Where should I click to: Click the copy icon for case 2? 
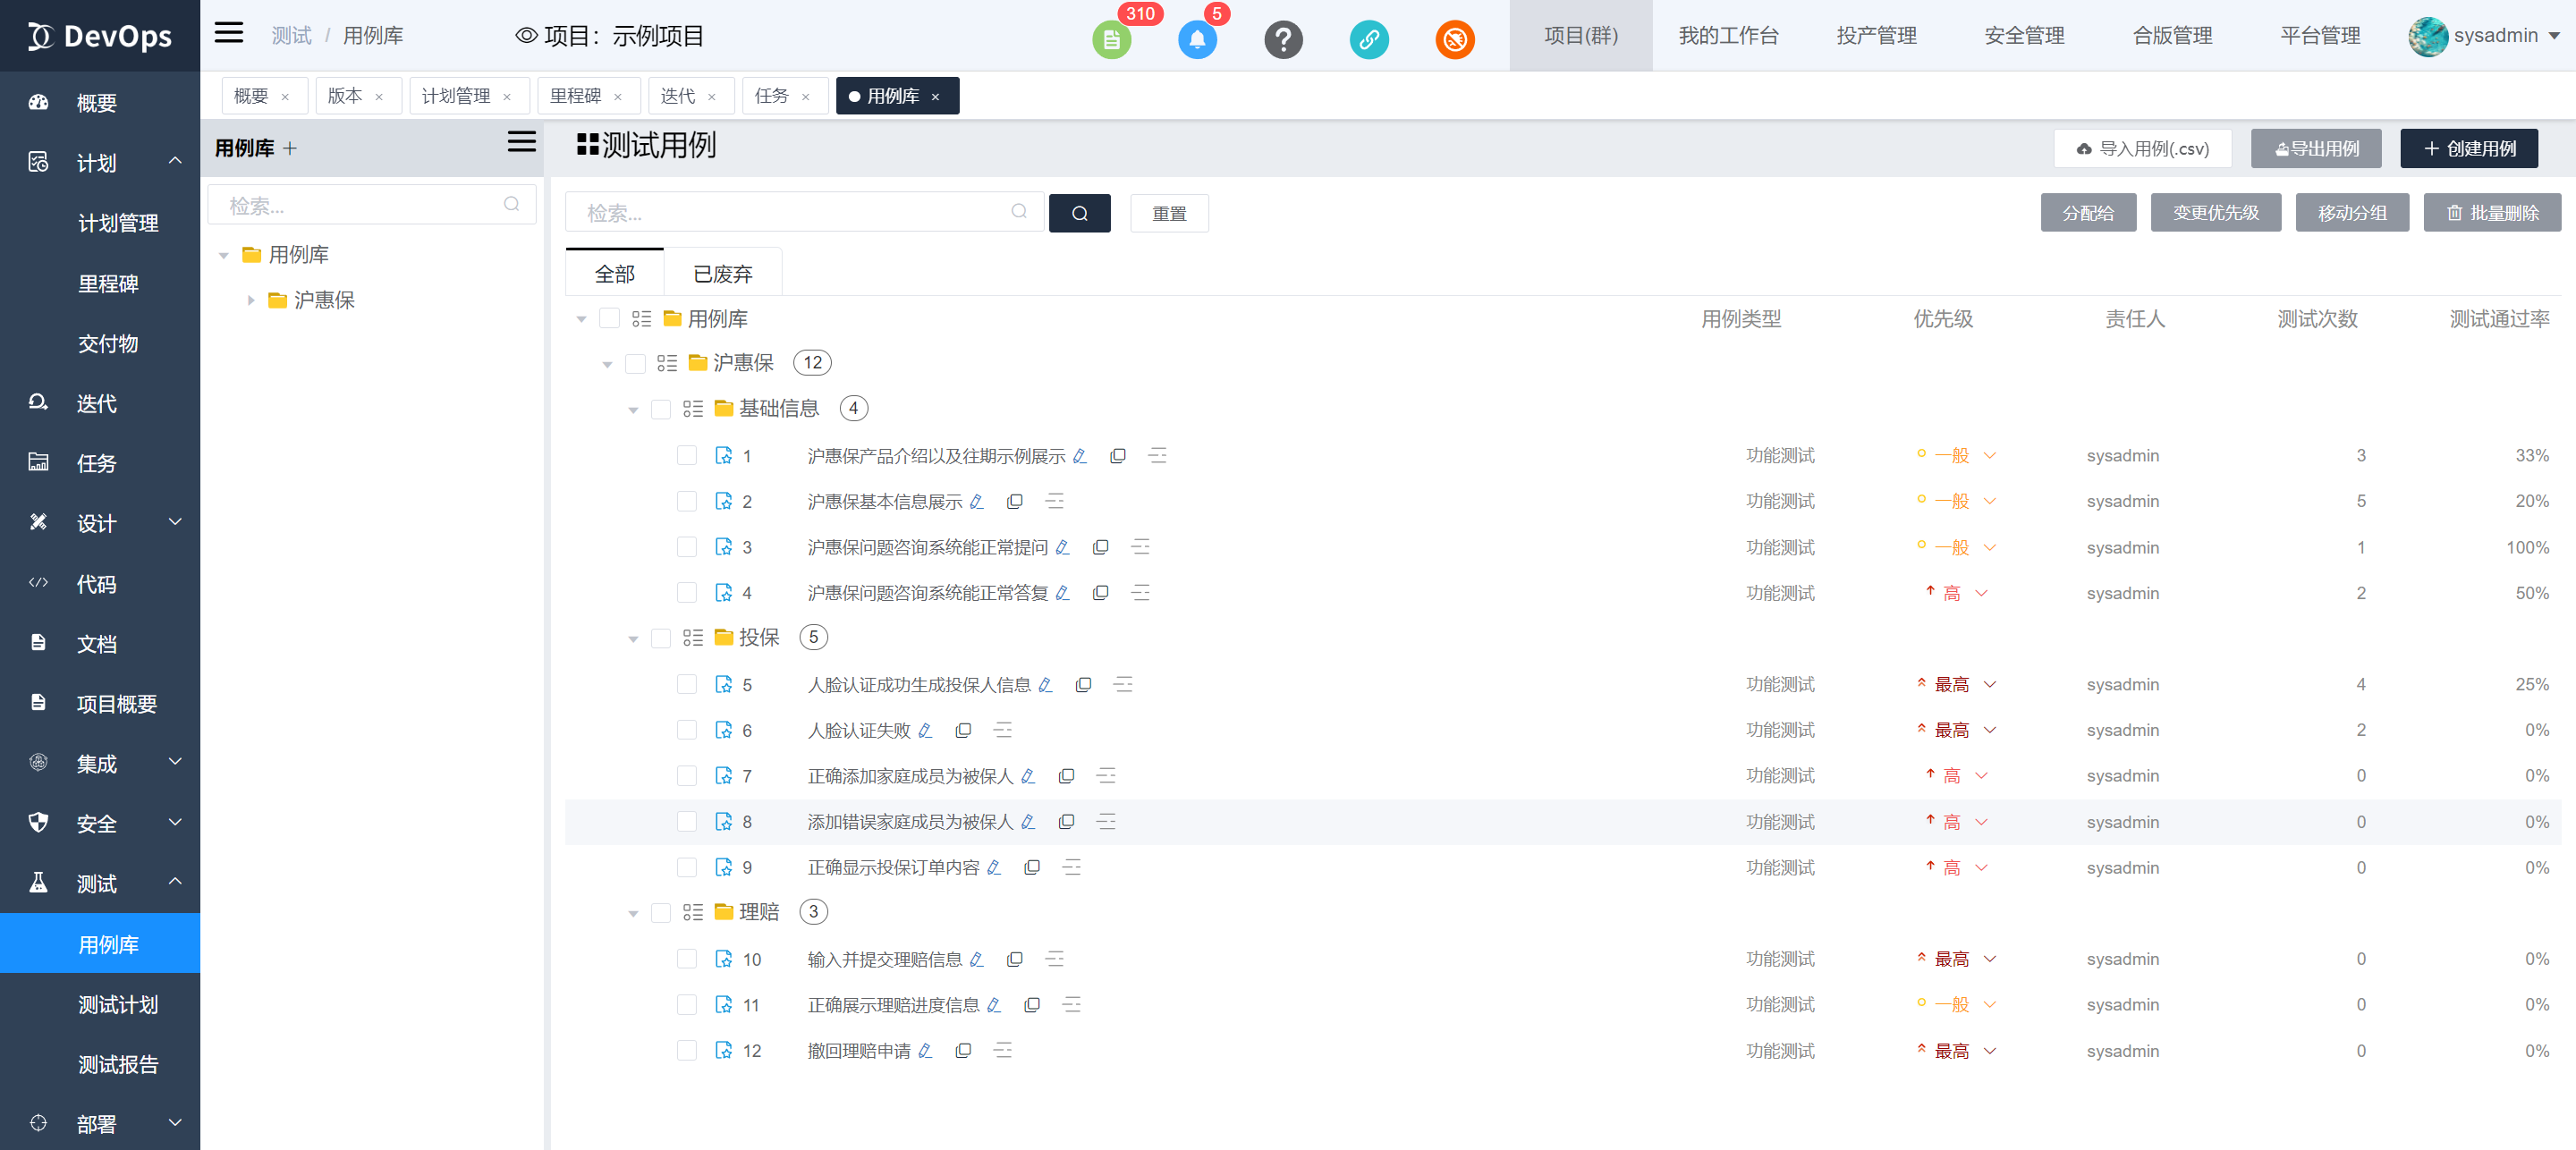coord(1015,501)
